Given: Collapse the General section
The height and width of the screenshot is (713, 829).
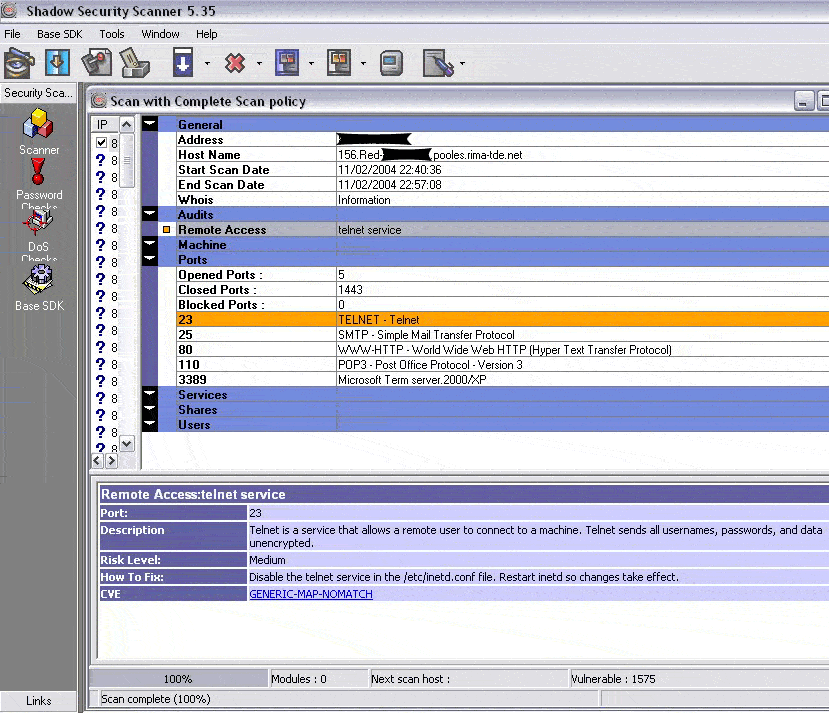Looking at the screenshot, I should [150, 124].
